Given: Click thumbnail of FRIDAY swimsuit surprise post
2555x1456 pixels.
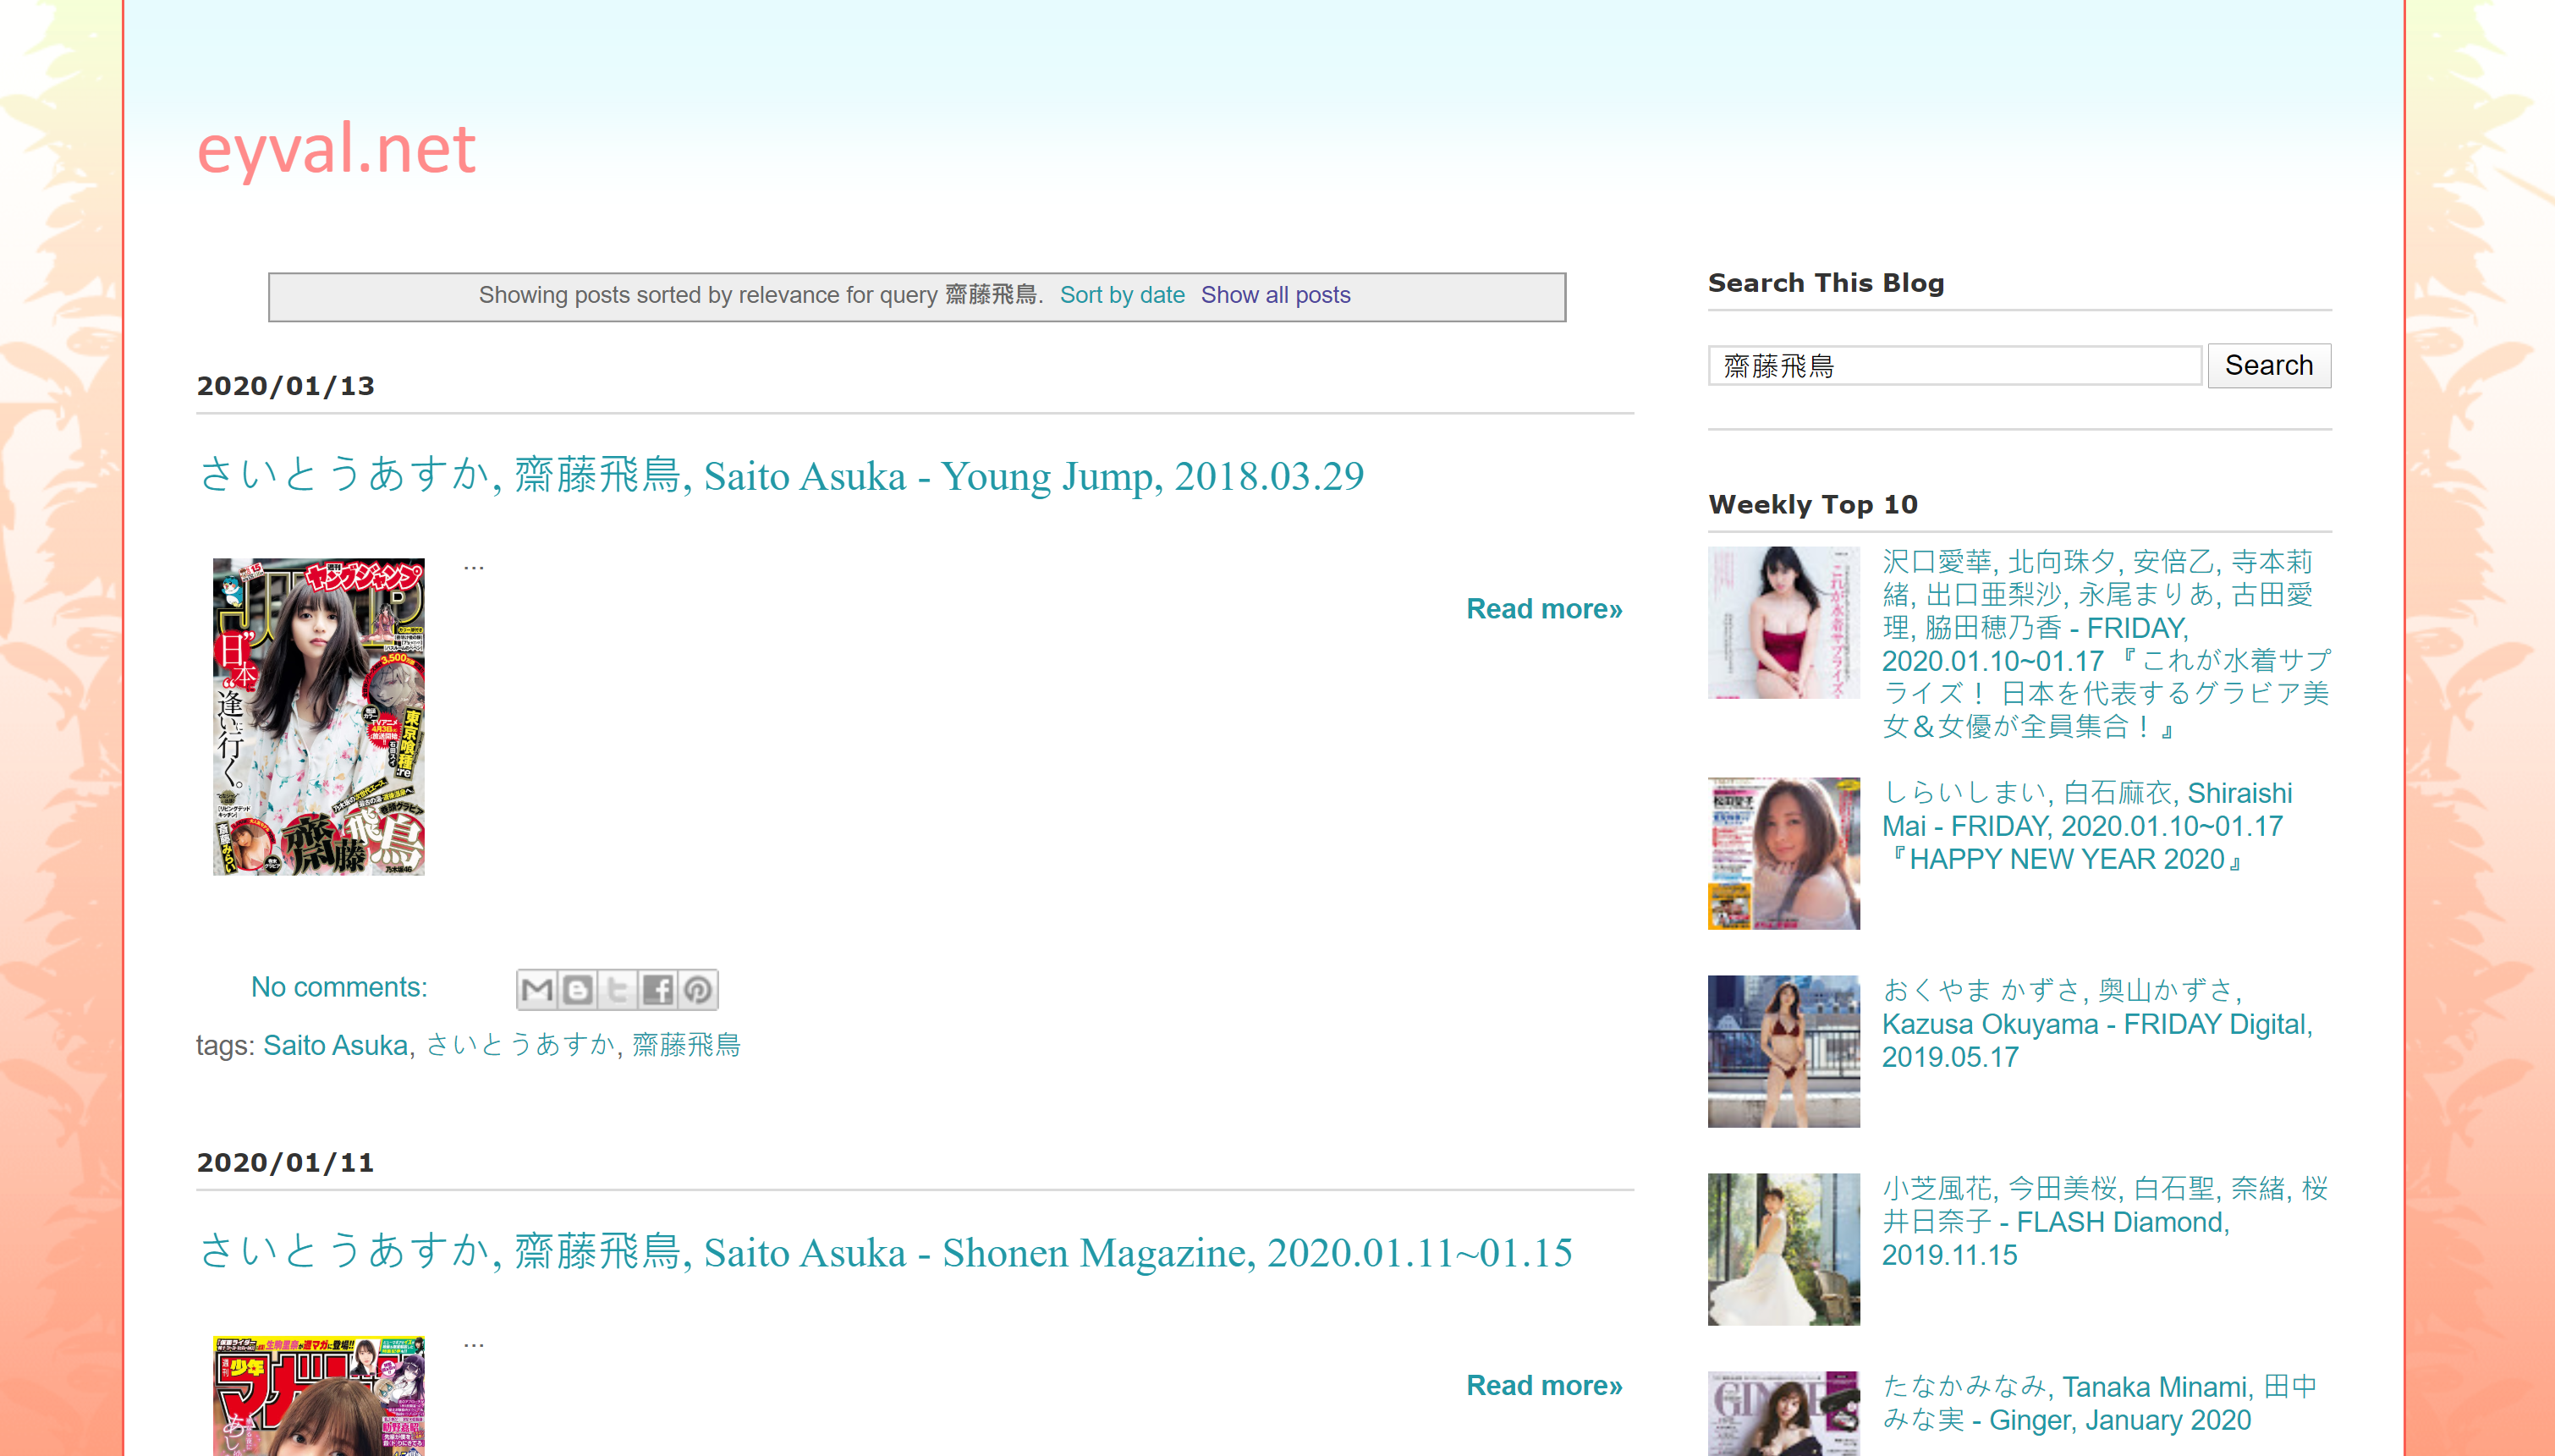Looking at the screenshot, I should tap(1784, 622).
